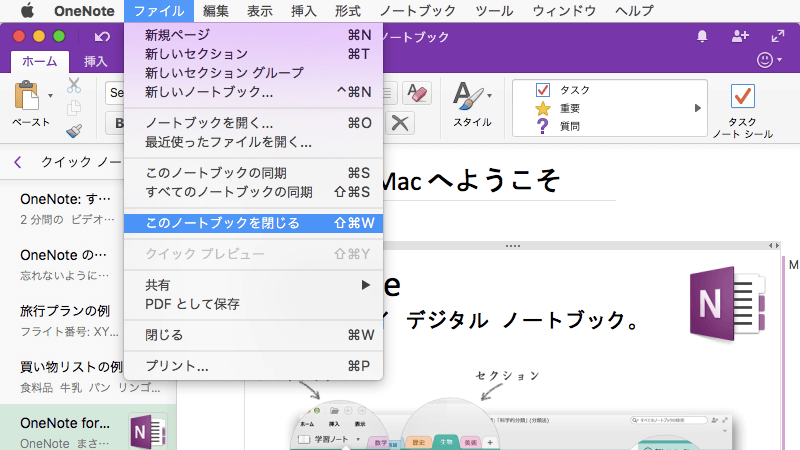Click the page title 'Mac へようこそ'

(x=470, y=180)
